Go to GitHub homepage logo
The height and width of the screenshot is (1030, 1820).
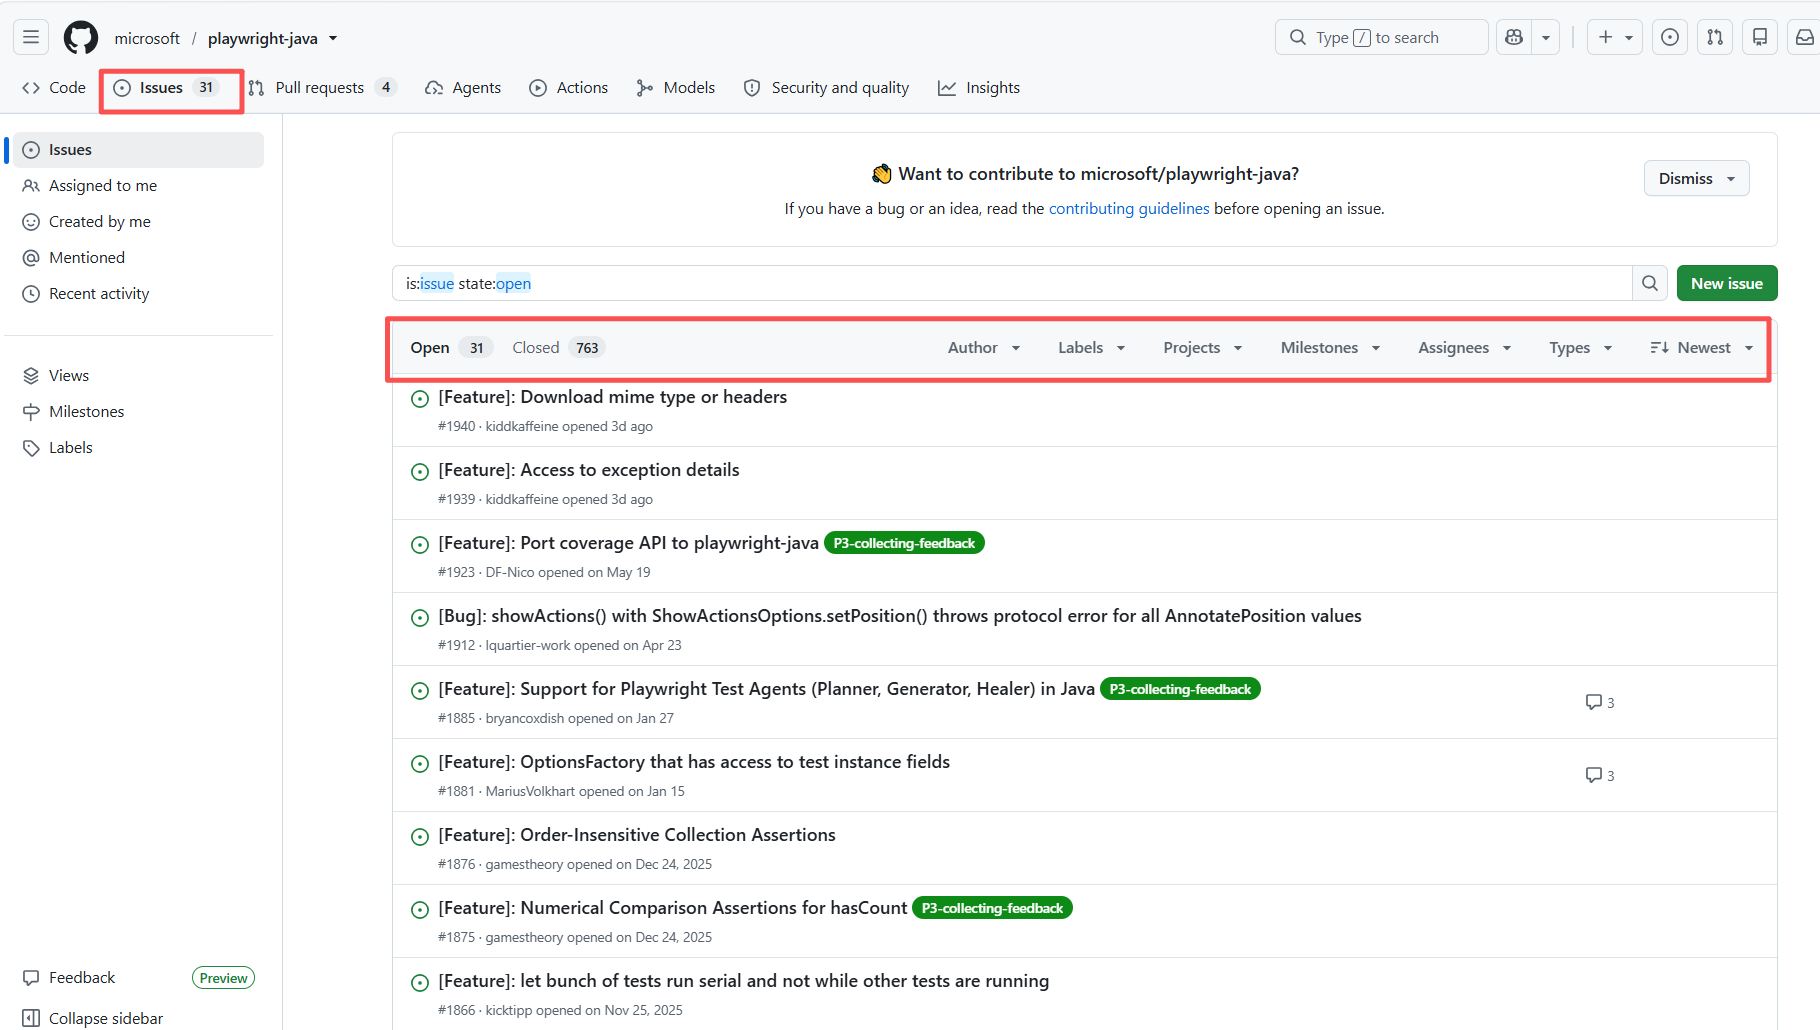tap(81, 38)
